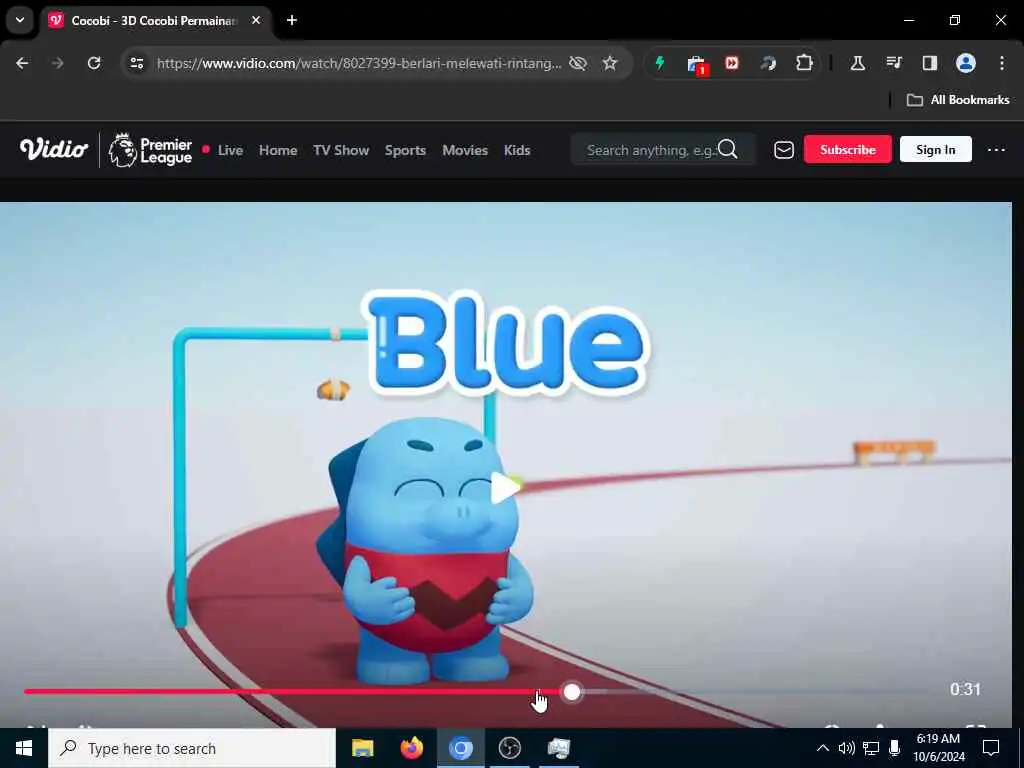Screen dimensions: 1024x768
Task: Show hidden system tray icons
Action: pyautogui.click(x=823, y=748)
